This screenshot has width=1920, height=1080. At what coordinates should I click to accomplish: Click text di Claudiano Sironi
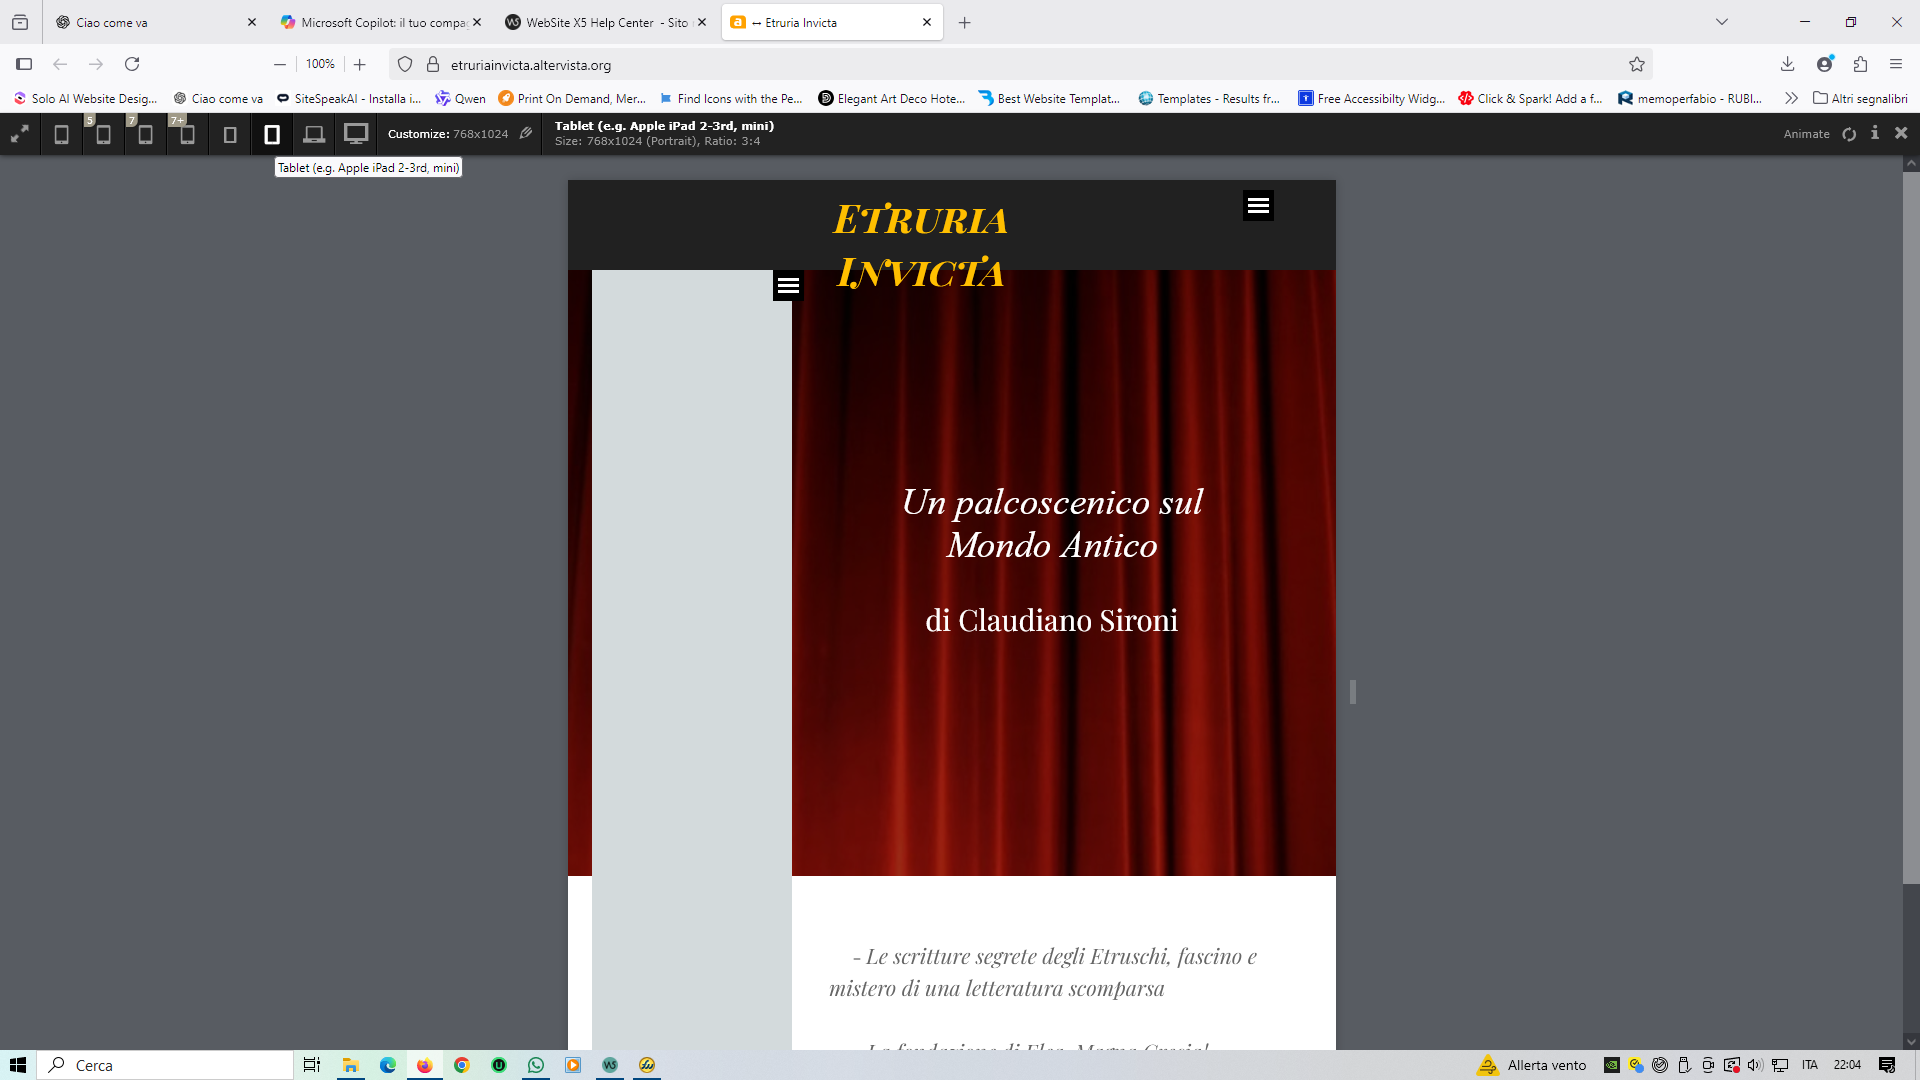[1051, 621]
